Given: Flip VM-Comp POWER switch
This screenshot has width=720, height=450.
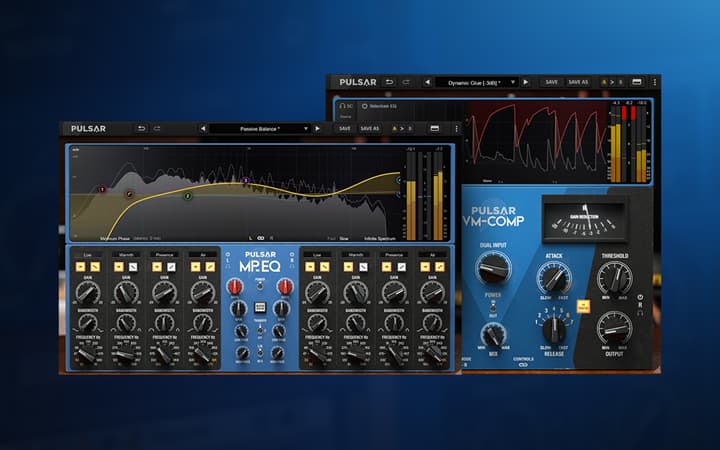Looking at the screenshot, I should click(x=493, y=306).
